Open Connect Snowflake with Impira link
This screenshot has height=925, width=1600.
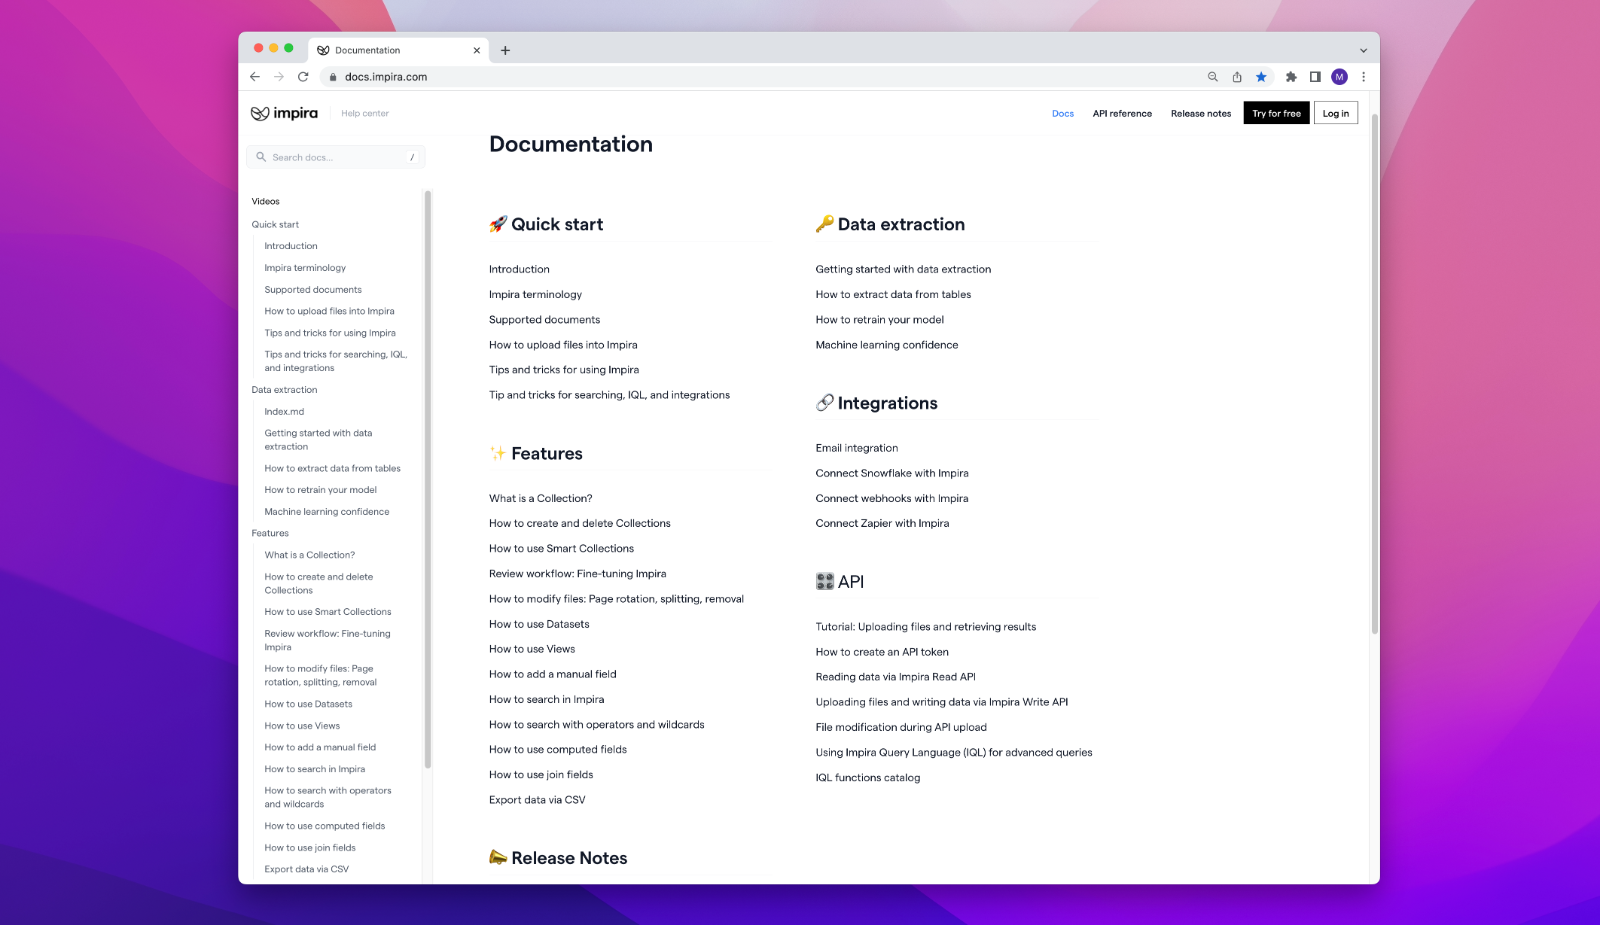point(892,474)
